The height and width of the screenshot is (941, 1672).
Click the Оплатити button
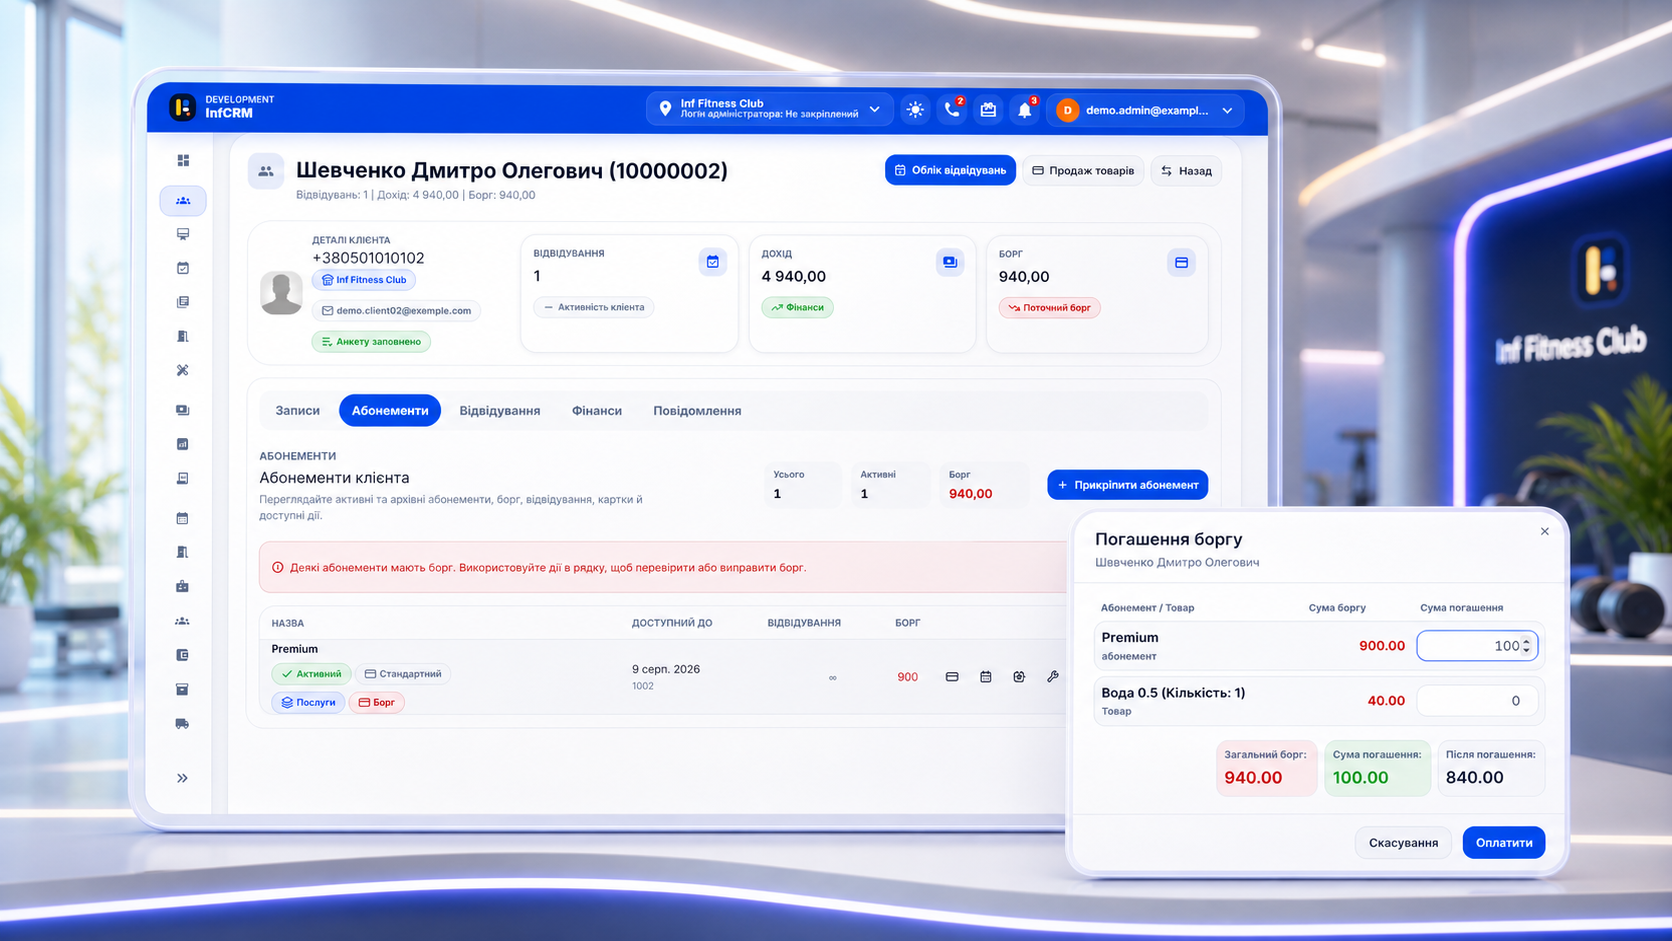(x=1504, y=843)
